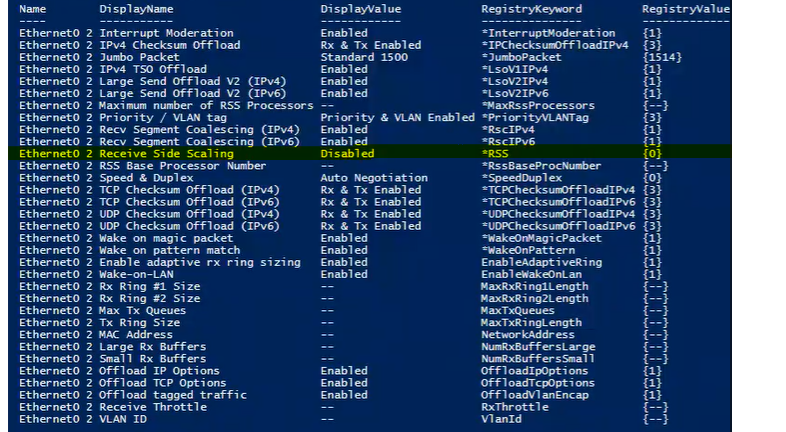Click the *RSS registry keyword
The height and width of the screenshot is (432, 786).
point(496,154)
